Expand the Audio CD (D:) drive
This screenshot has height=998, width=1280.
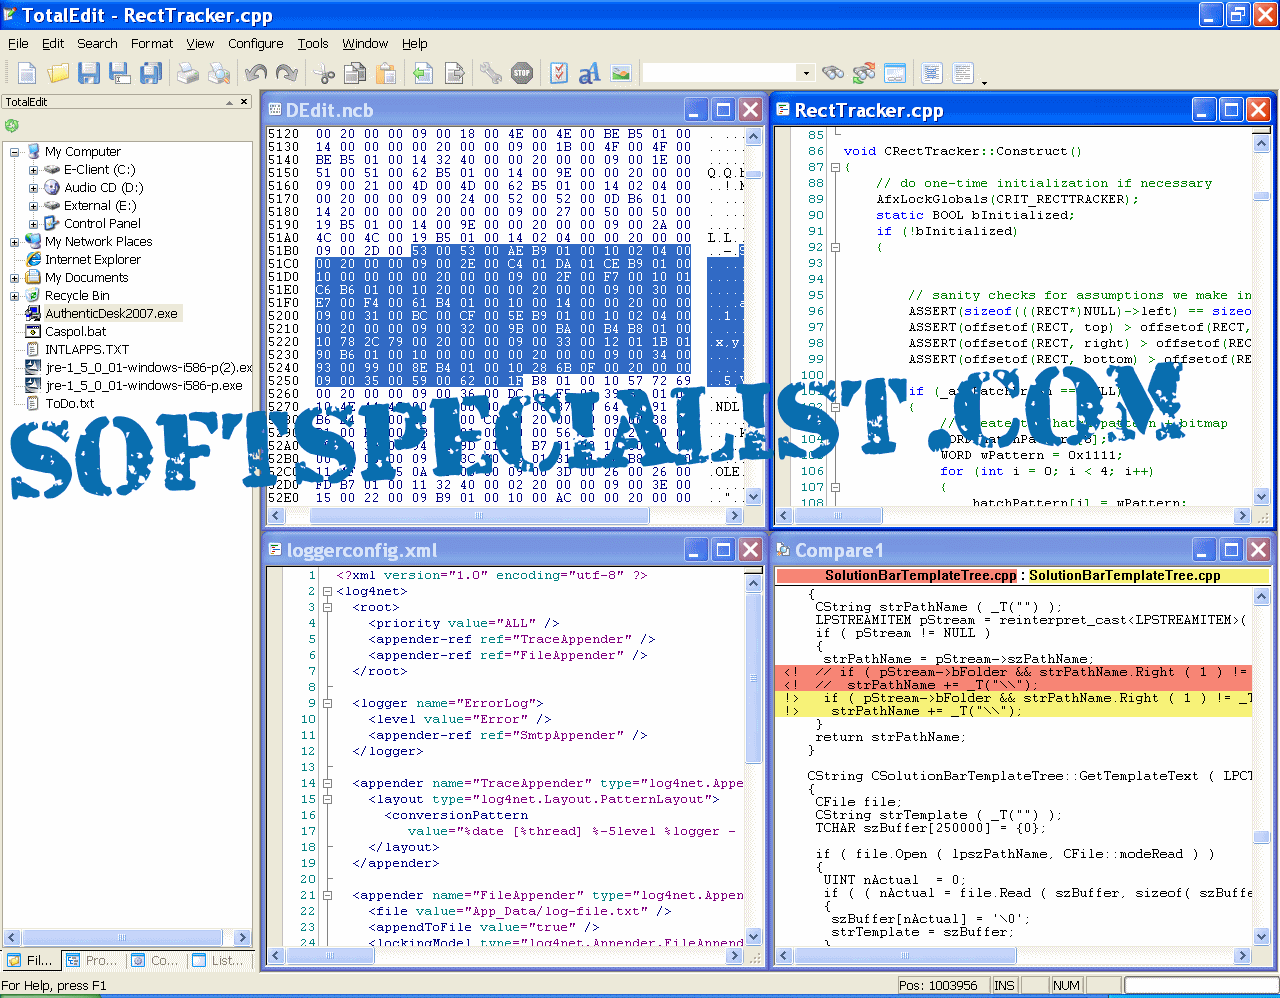[x=33, y=188]
